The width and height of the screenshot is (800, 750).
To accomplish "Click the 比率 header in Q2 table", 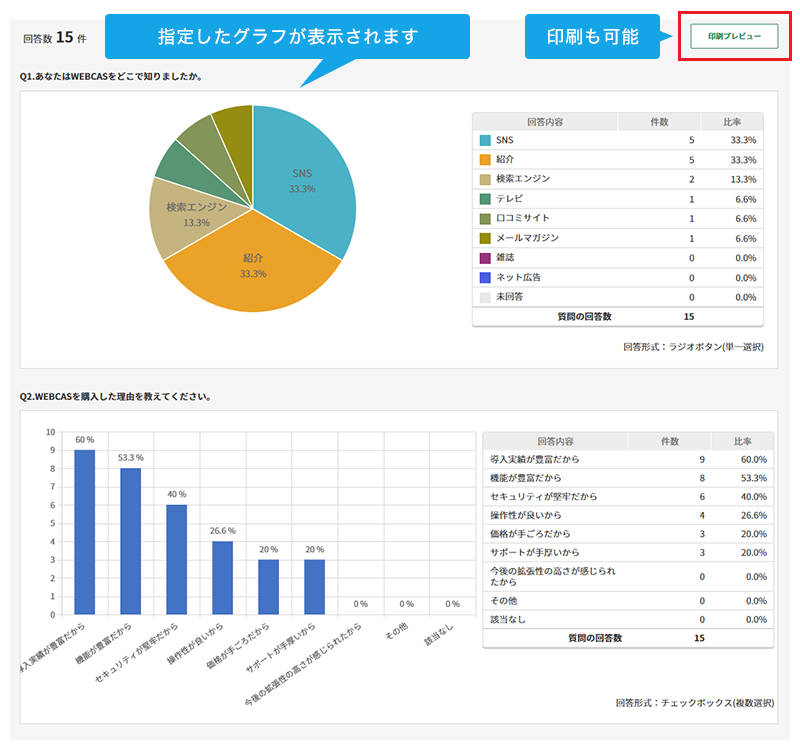I will pos(742,441).
